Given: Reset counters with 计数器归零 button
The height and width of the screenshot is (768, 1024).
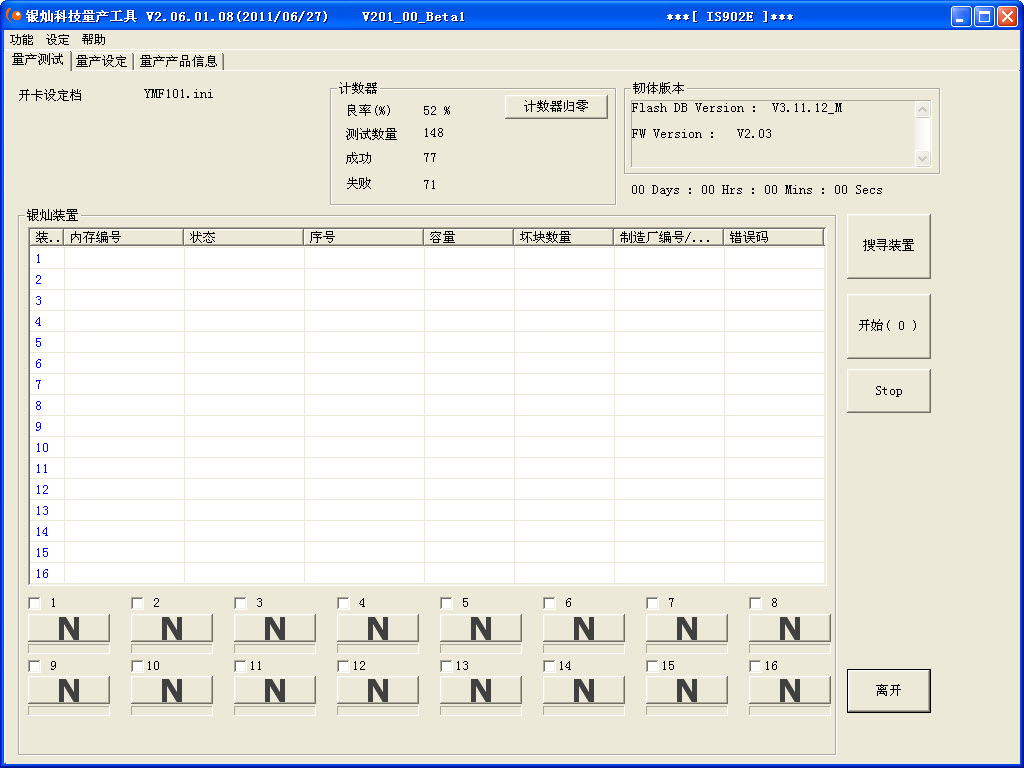Looking at the screenshot, I should click(556, 107).
